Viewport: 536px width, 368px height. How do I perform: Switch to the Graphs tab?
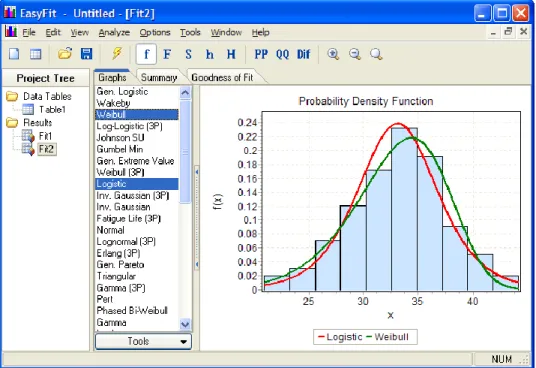pyautogui.click(x=112, y=78)
